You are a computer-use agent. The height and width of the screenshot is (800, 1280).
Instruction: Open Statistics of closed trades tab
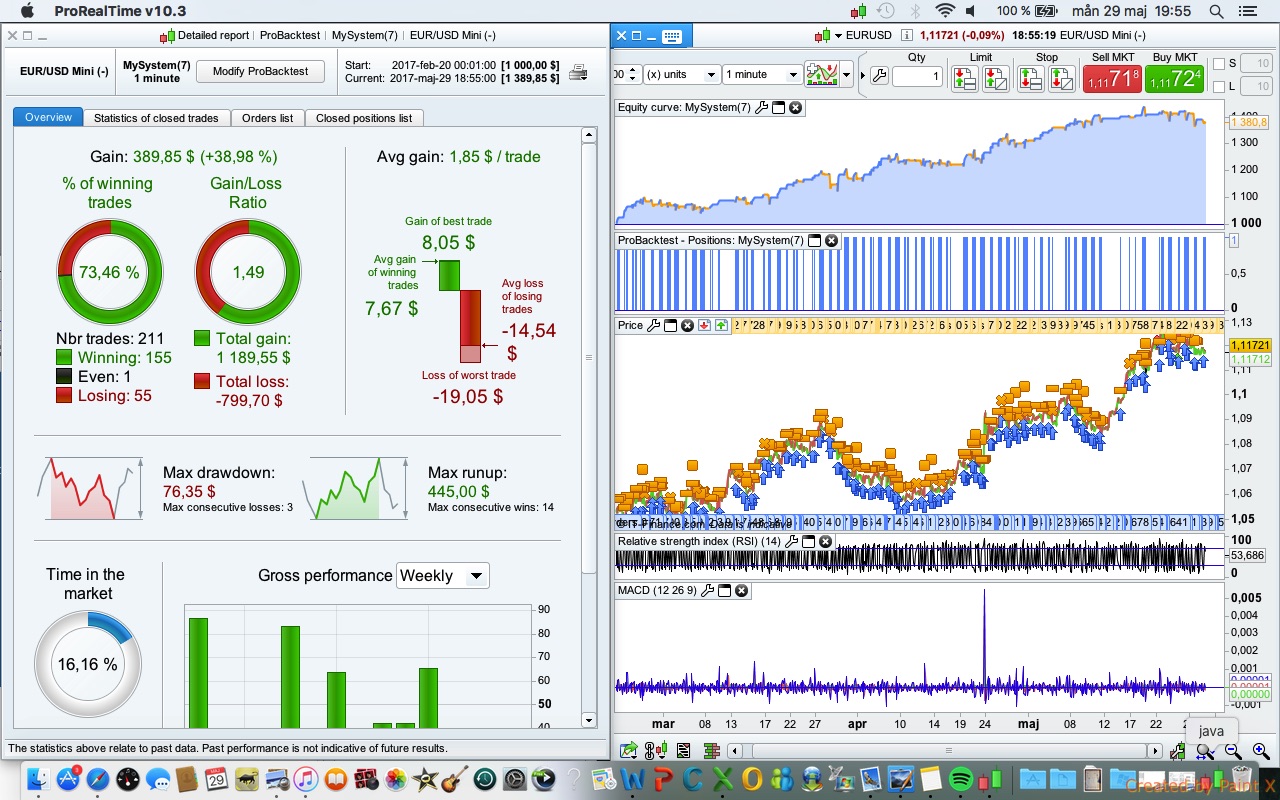(x=156, y=118)
